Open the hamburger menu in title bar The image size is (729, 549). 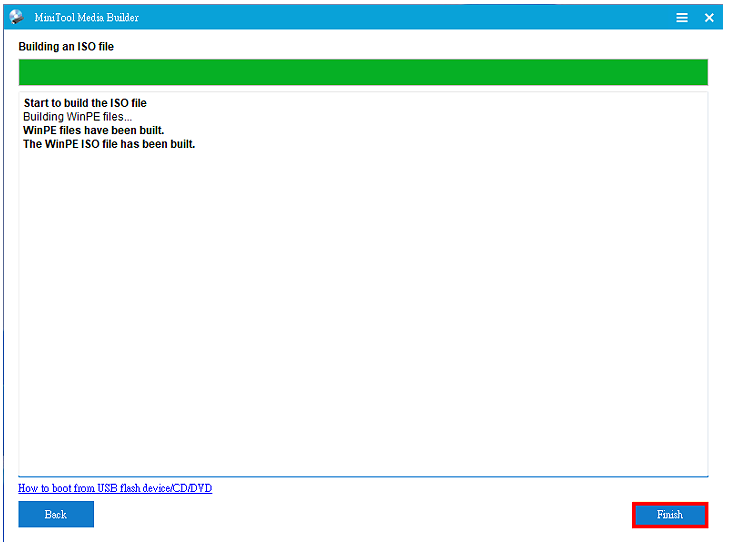point(682,18)
